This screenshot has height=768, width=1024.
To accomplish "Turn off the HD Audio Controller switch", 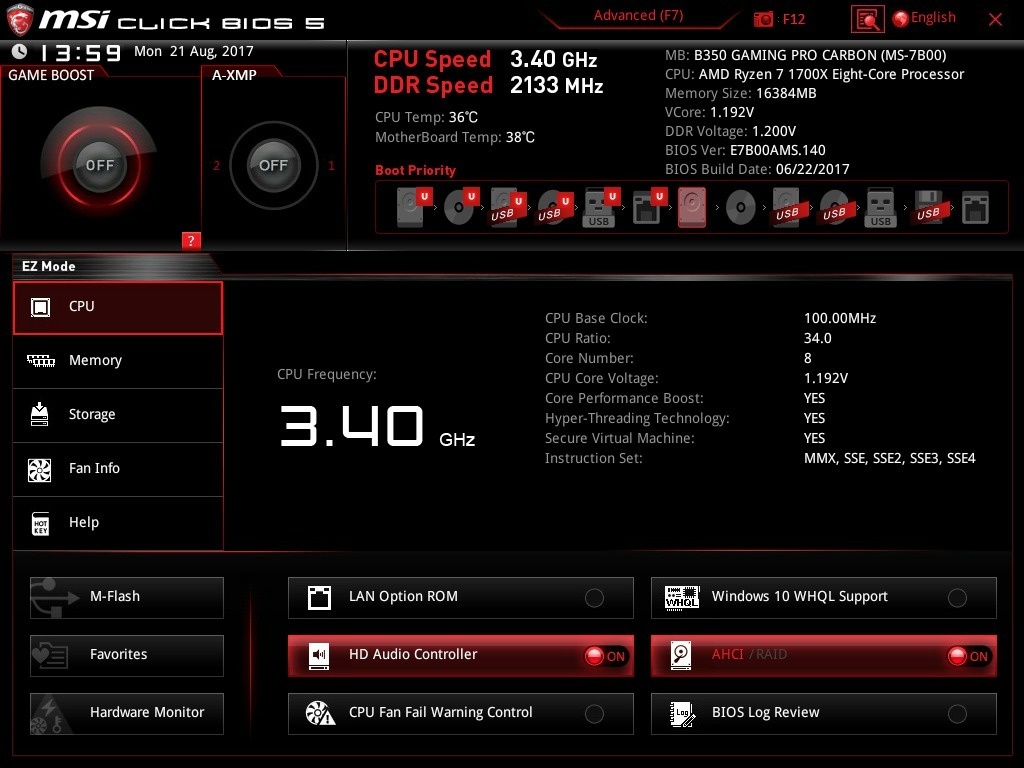I will (x=606, y=656).
